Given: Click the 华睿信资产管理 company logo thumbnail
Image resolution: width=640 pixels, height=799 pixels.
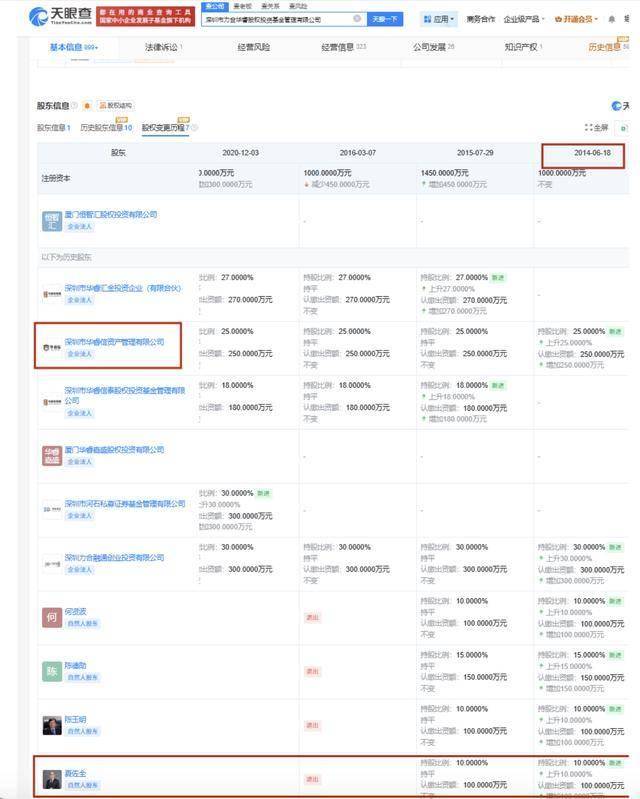Looking at the screenshot, I should [x=51, y=348].
